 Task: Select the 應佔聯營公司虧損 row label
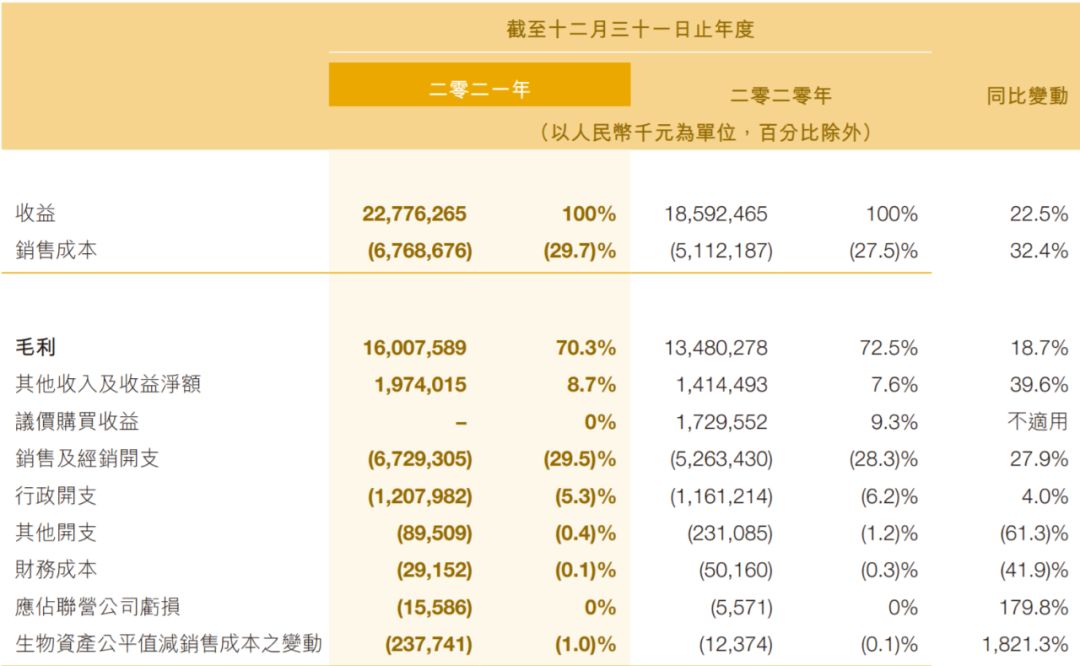(97, 606)
